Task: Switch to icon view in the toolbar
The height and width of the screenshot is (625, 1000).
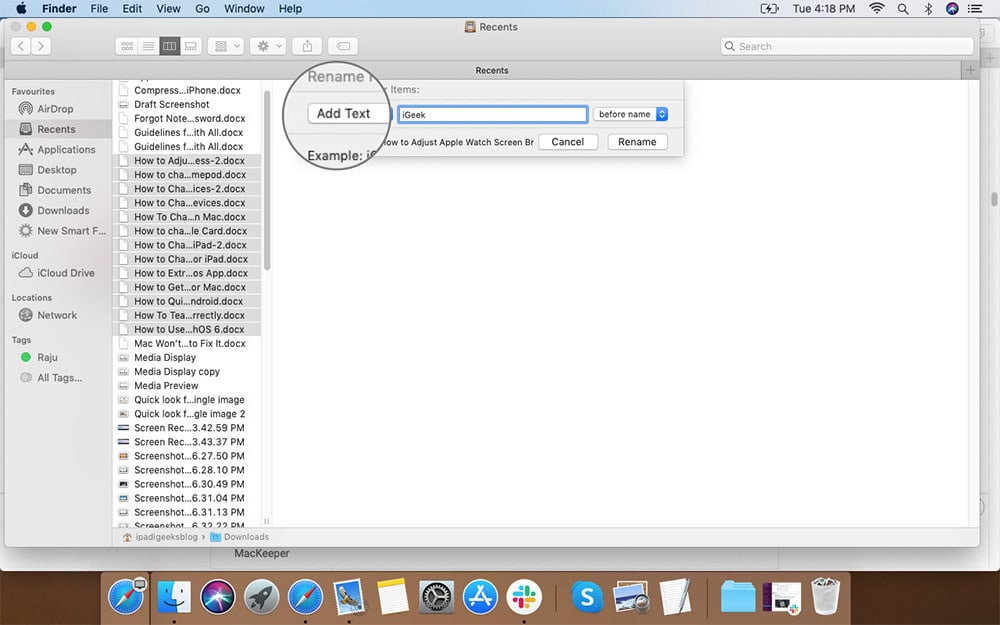Action: (x=127, y=45)
